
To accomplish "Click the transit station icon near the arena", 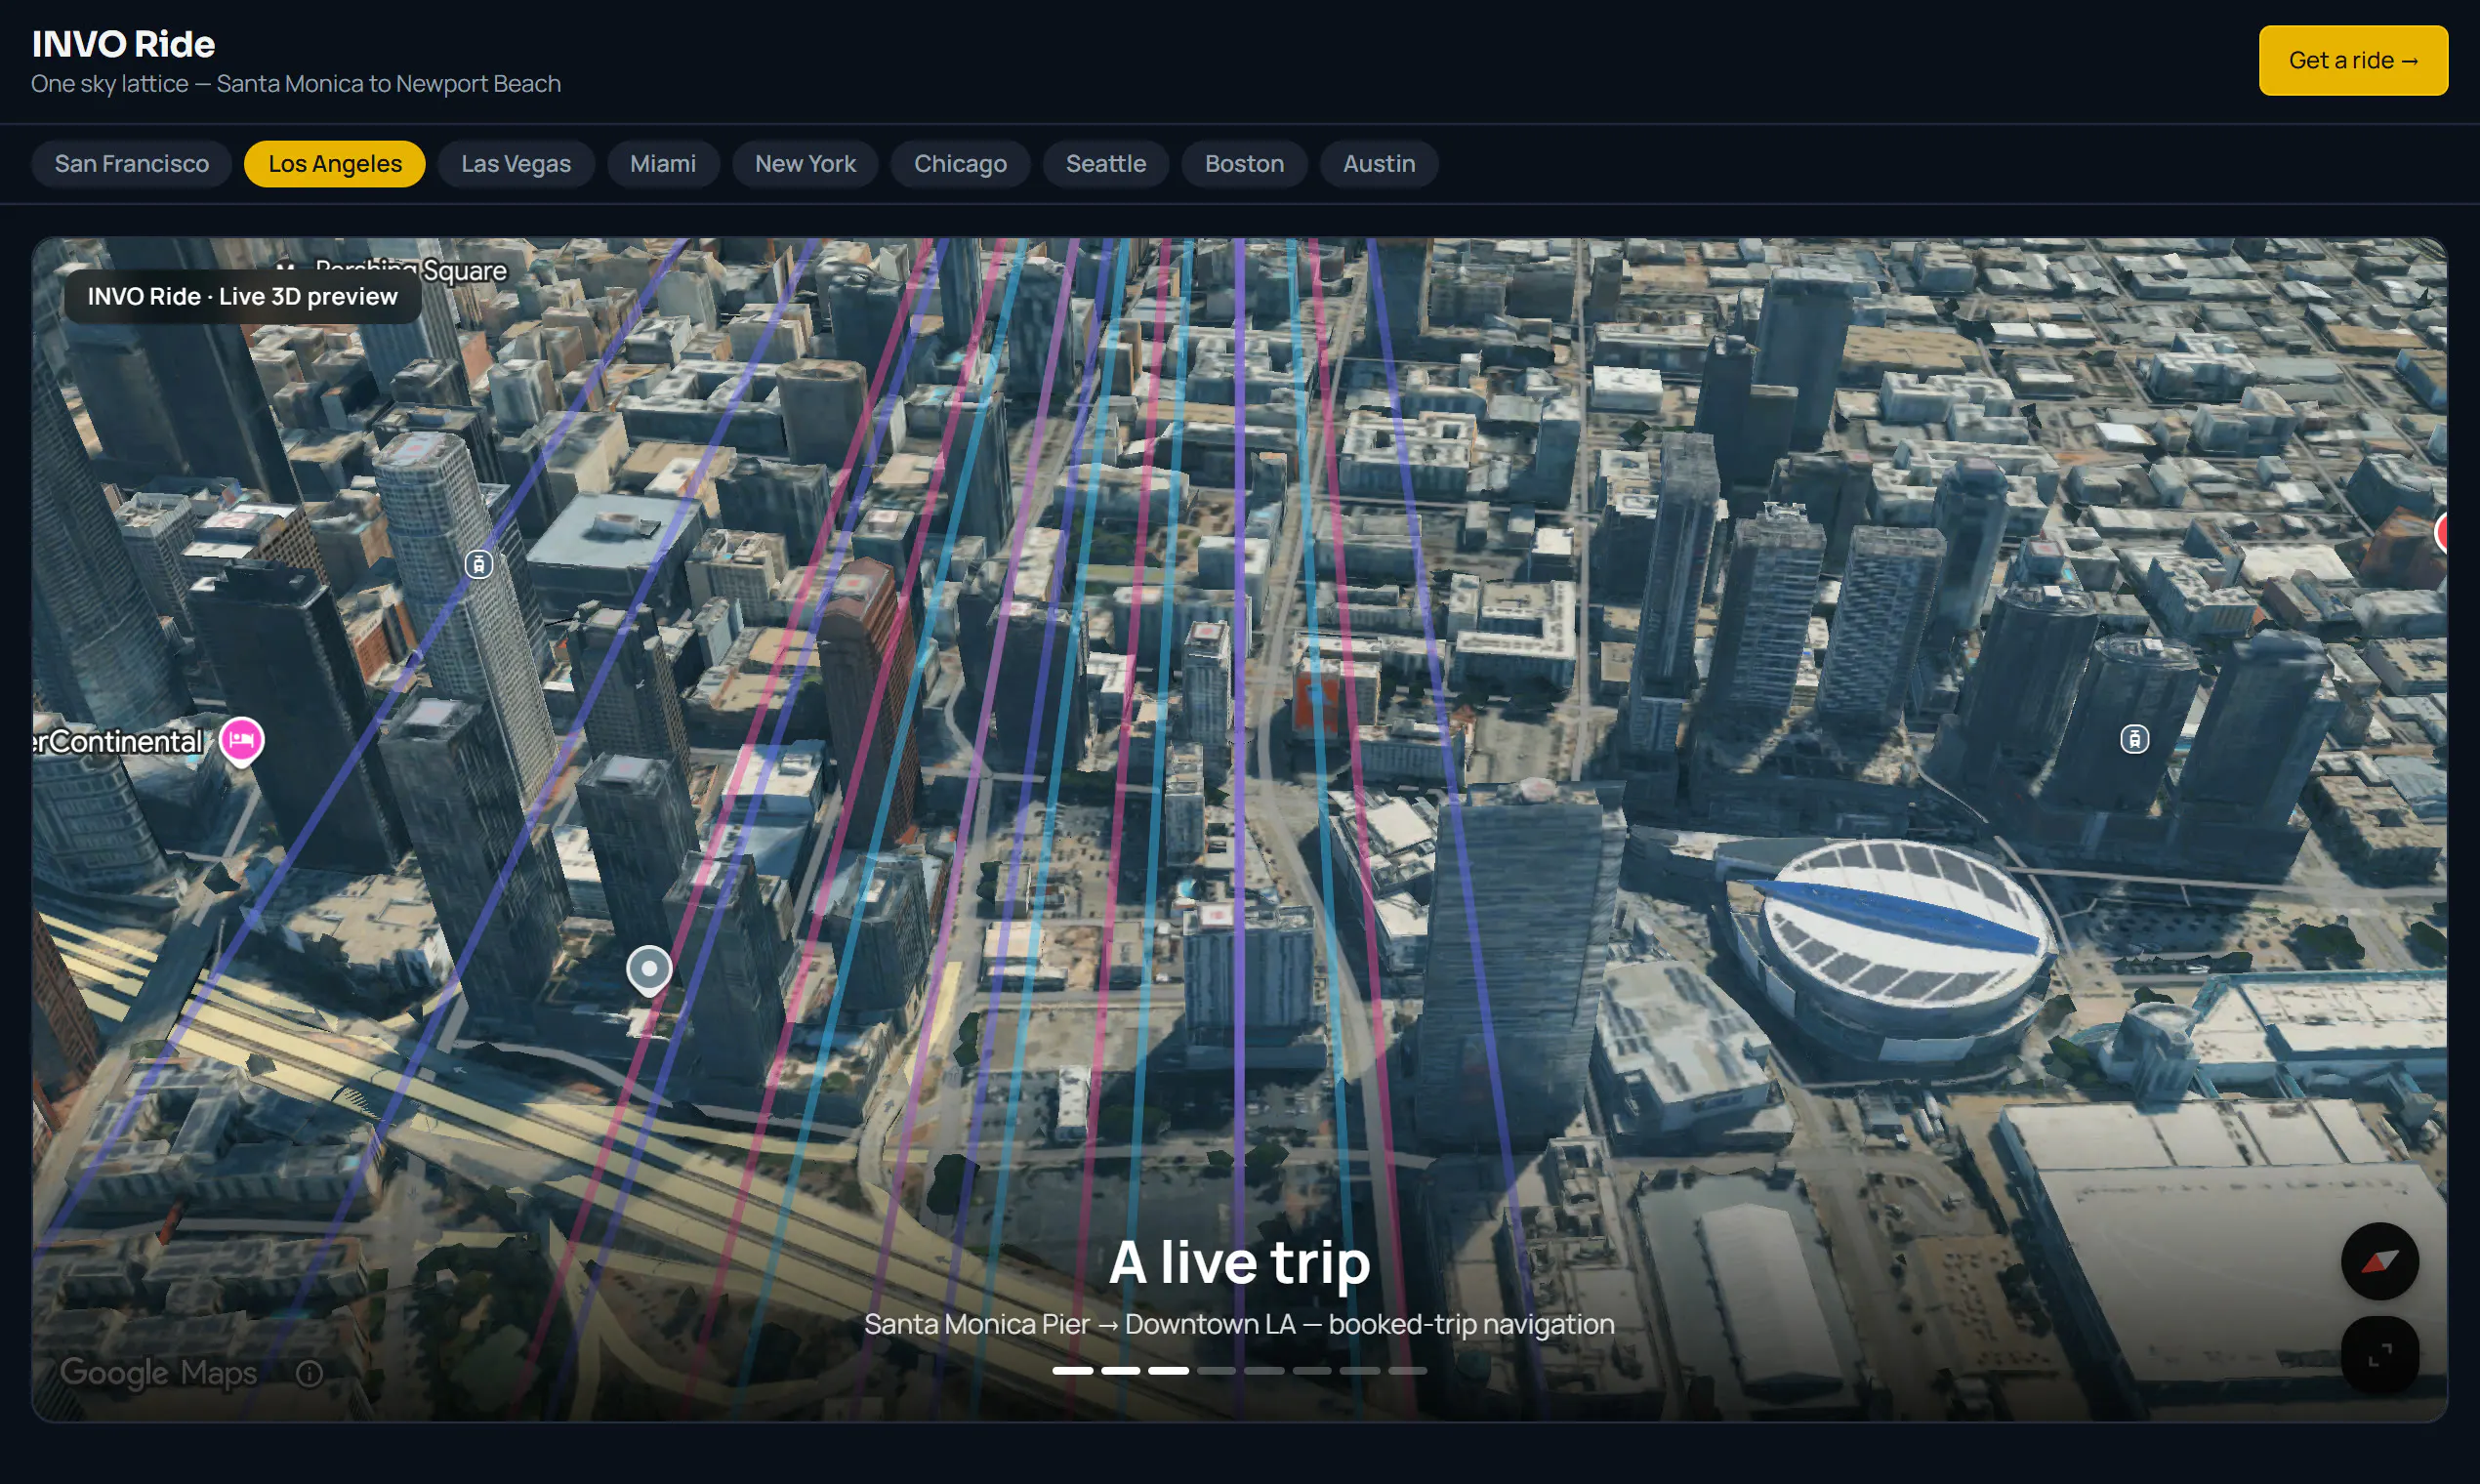I will 2134,739.
